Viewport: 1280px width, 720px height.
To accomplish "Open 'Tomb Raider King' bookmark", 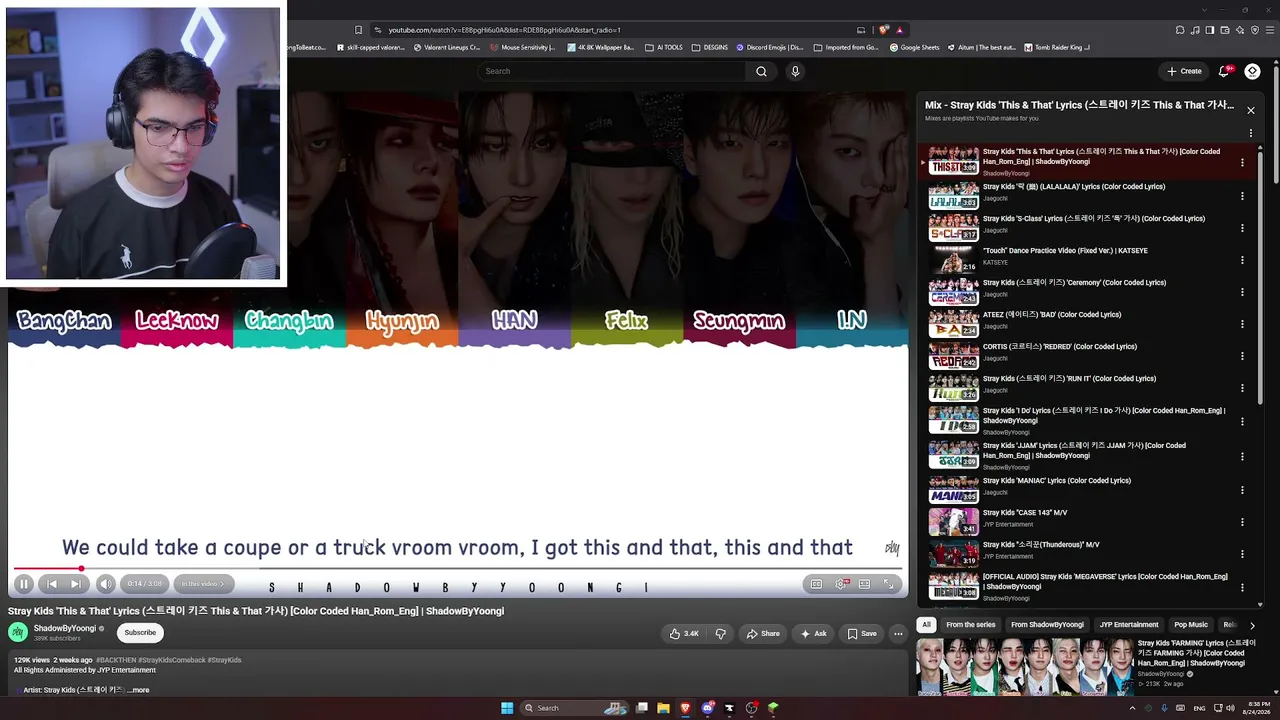I will [1056, 47].
